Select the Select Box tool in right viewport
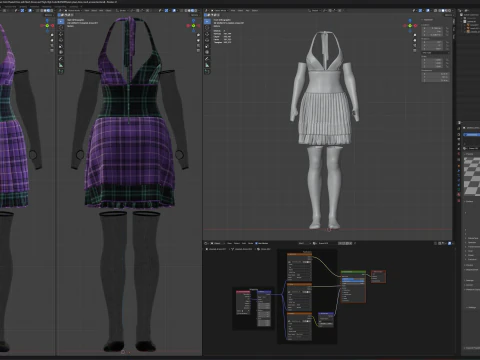Screen dimensions: 480x360 207,21
